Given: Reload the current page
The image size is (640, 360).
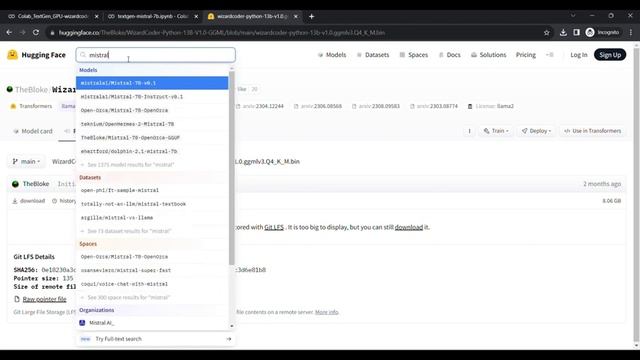Looking at the screenshot, I should click(x=36, y=32).
